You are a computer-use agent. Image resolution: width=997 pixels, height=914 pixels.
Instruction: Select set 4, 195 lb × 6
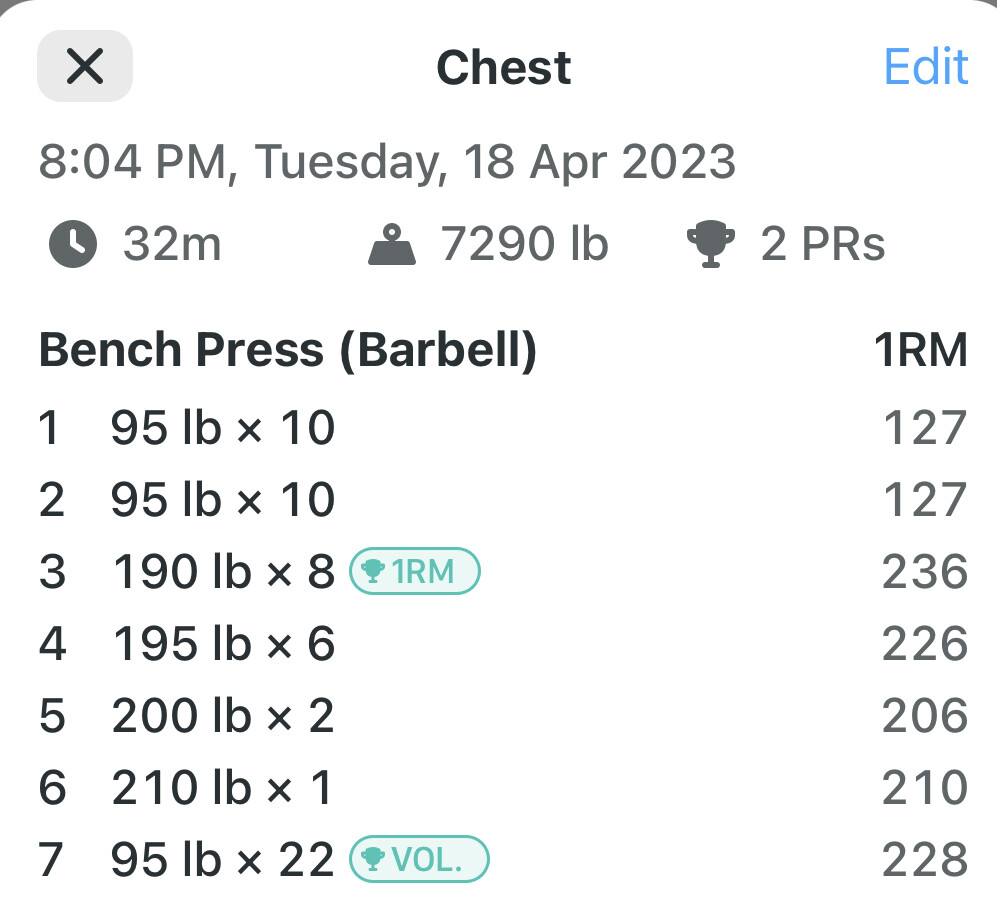(x=502, y=643)
